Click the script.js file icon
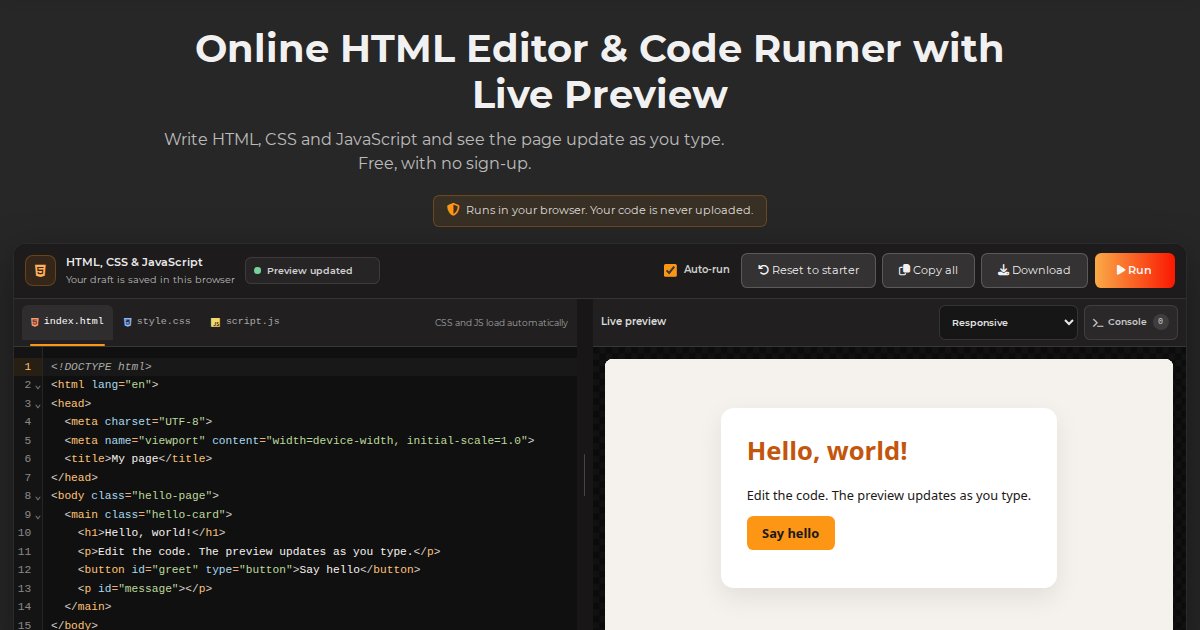The image size is (1200, 630). click(215, 322)
